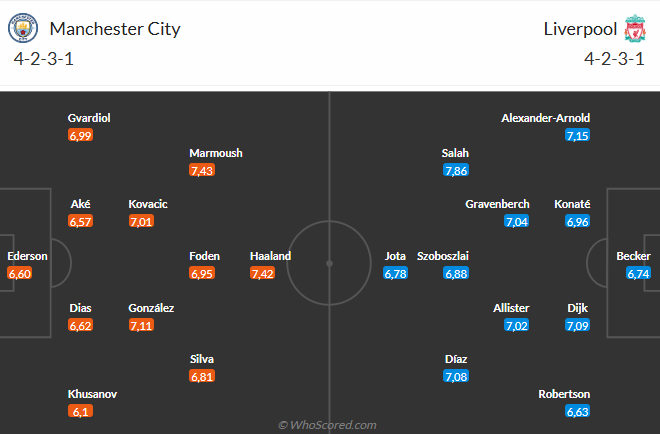This screenshot has width=660, height=434.
Task: Click Khusanov's 6,1 rating badge
Action: pyautogui.click(x=80, y=411)
